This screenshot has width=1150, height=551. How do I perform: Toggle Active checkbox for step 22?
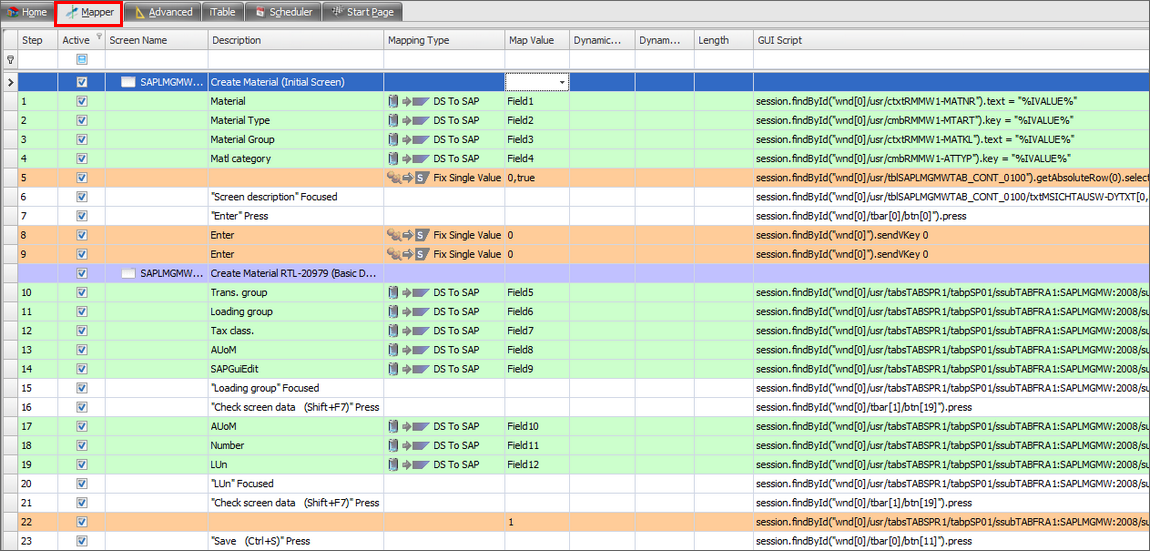point(82,521)
